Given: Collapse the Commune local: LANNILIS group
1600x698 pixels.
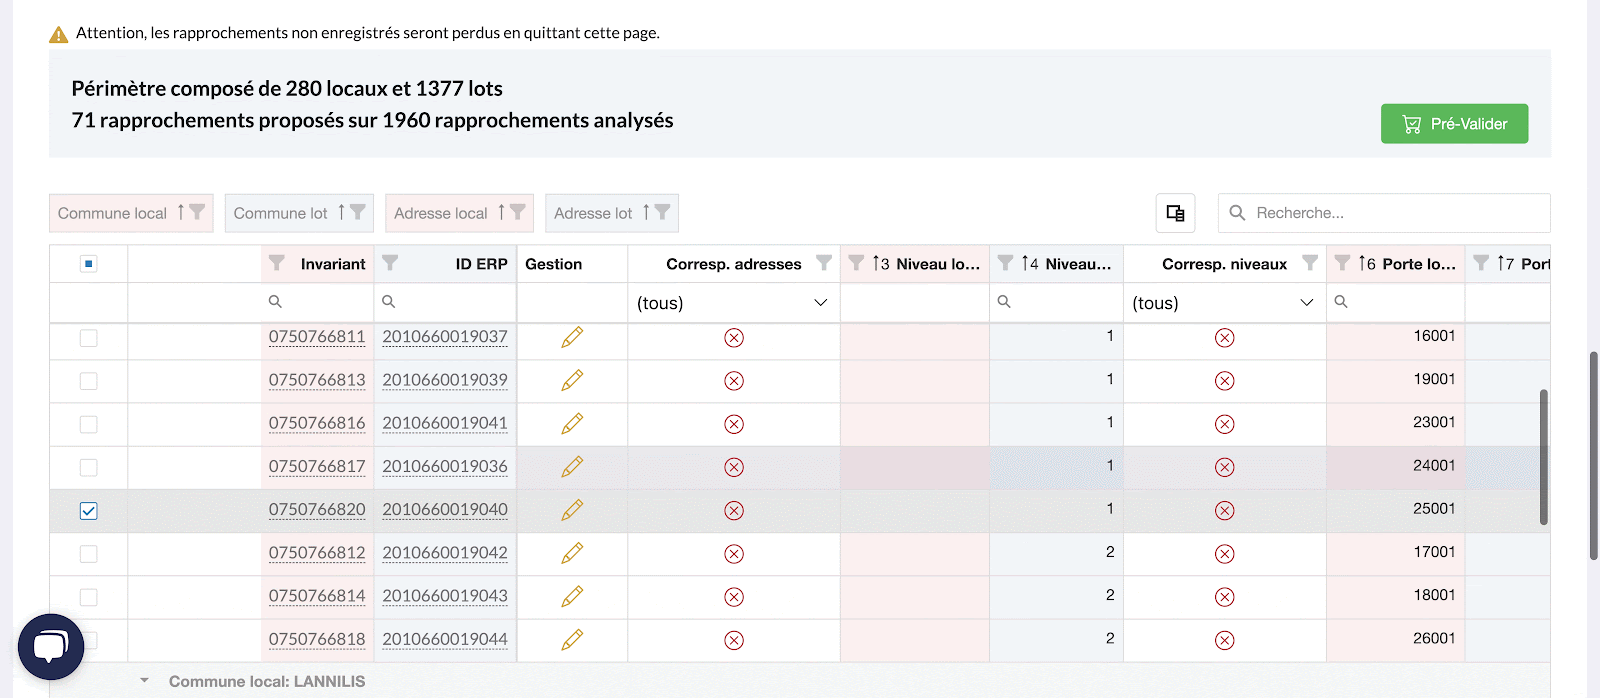Looking at the screenshot, I should [145, 681].
